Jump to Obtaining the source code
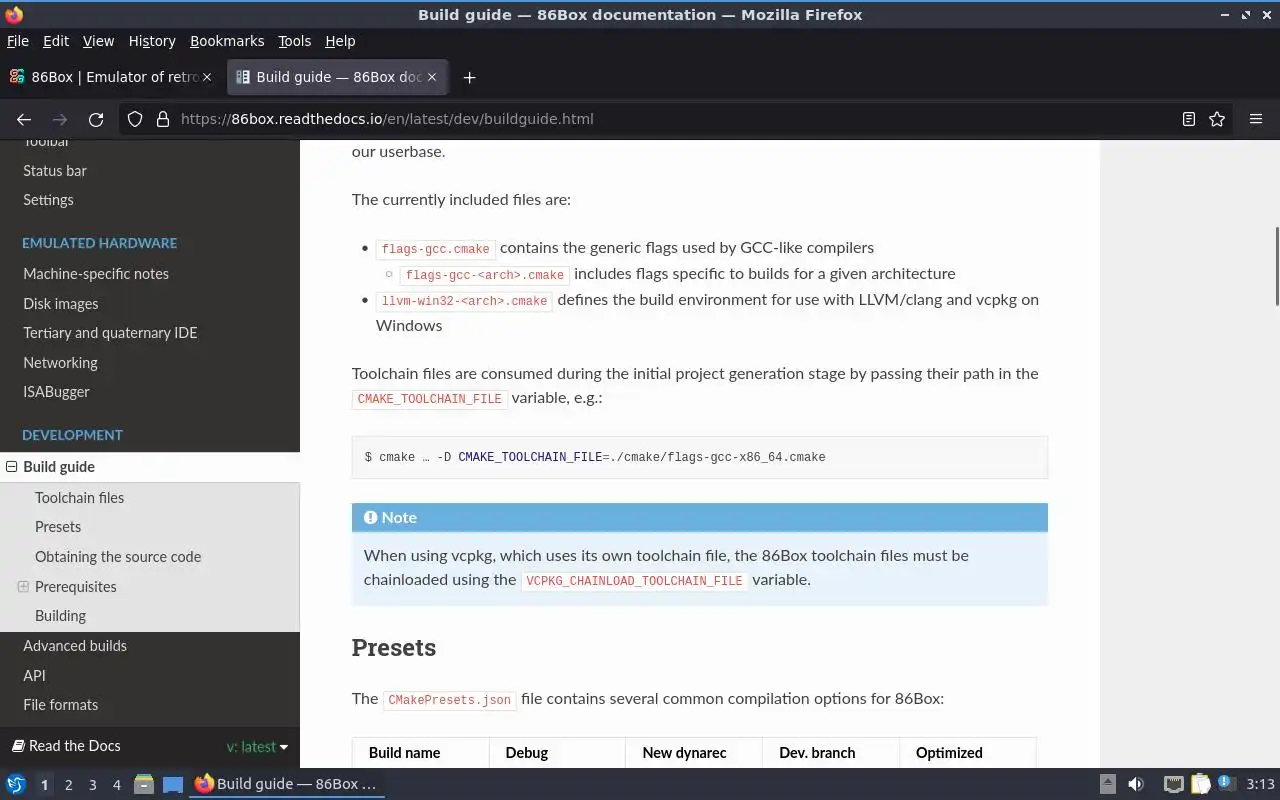The image size is (1280, 800). tap(118, 557)
